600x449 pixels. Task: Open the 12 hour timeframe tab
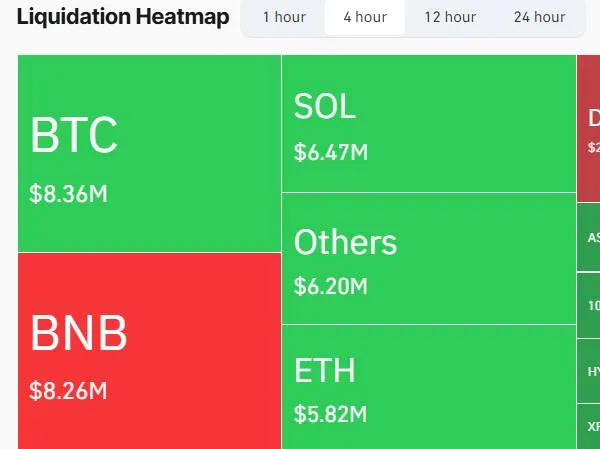pyautogui.click(x=450, y=17)
